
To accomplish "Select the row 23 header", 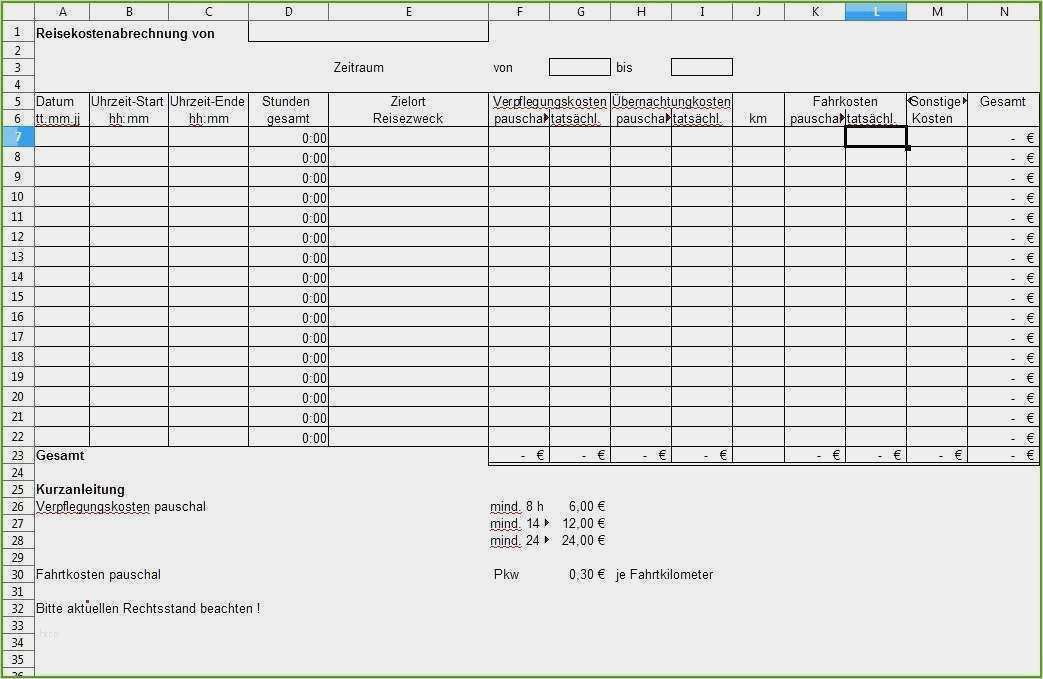I will click(17, 456).
